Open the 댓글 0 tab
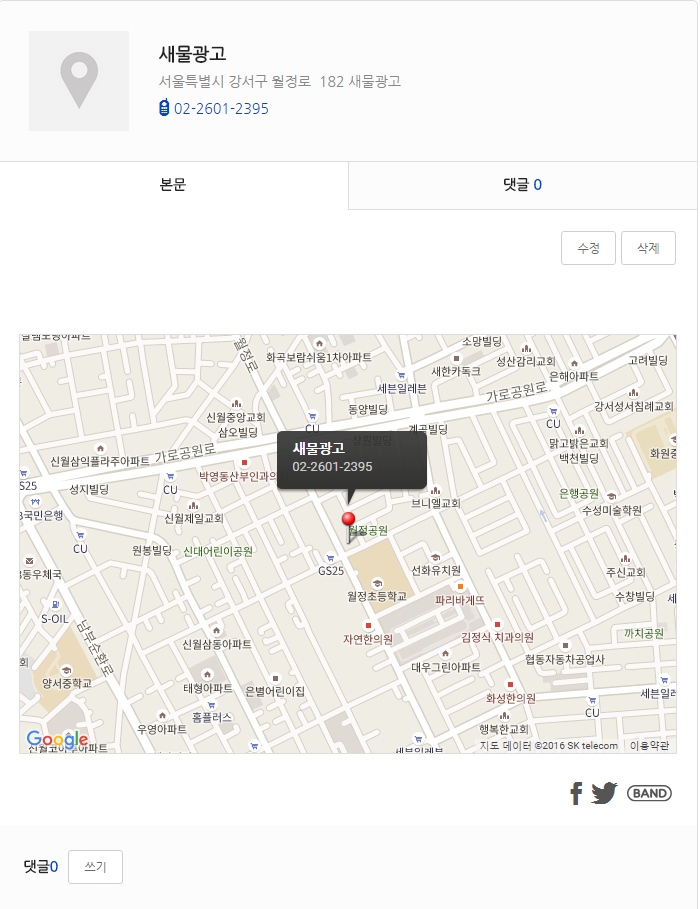 tap(523, 185)
